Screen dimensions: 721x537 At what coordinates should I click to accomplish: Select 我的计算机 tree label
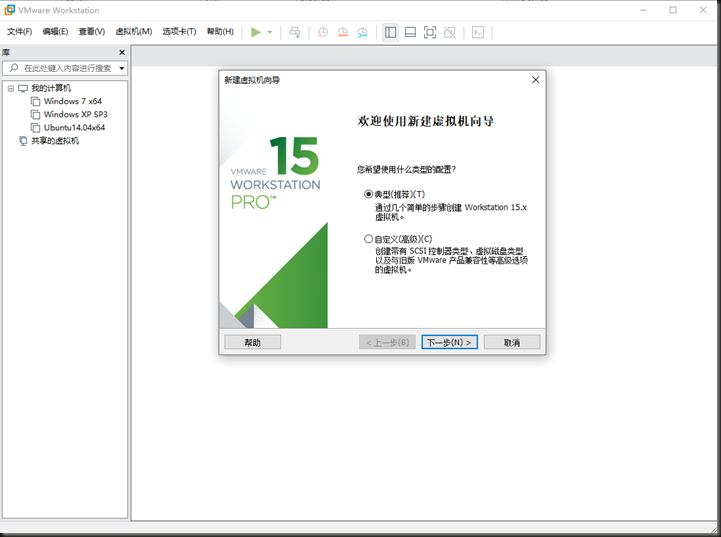tap(51, 88)
